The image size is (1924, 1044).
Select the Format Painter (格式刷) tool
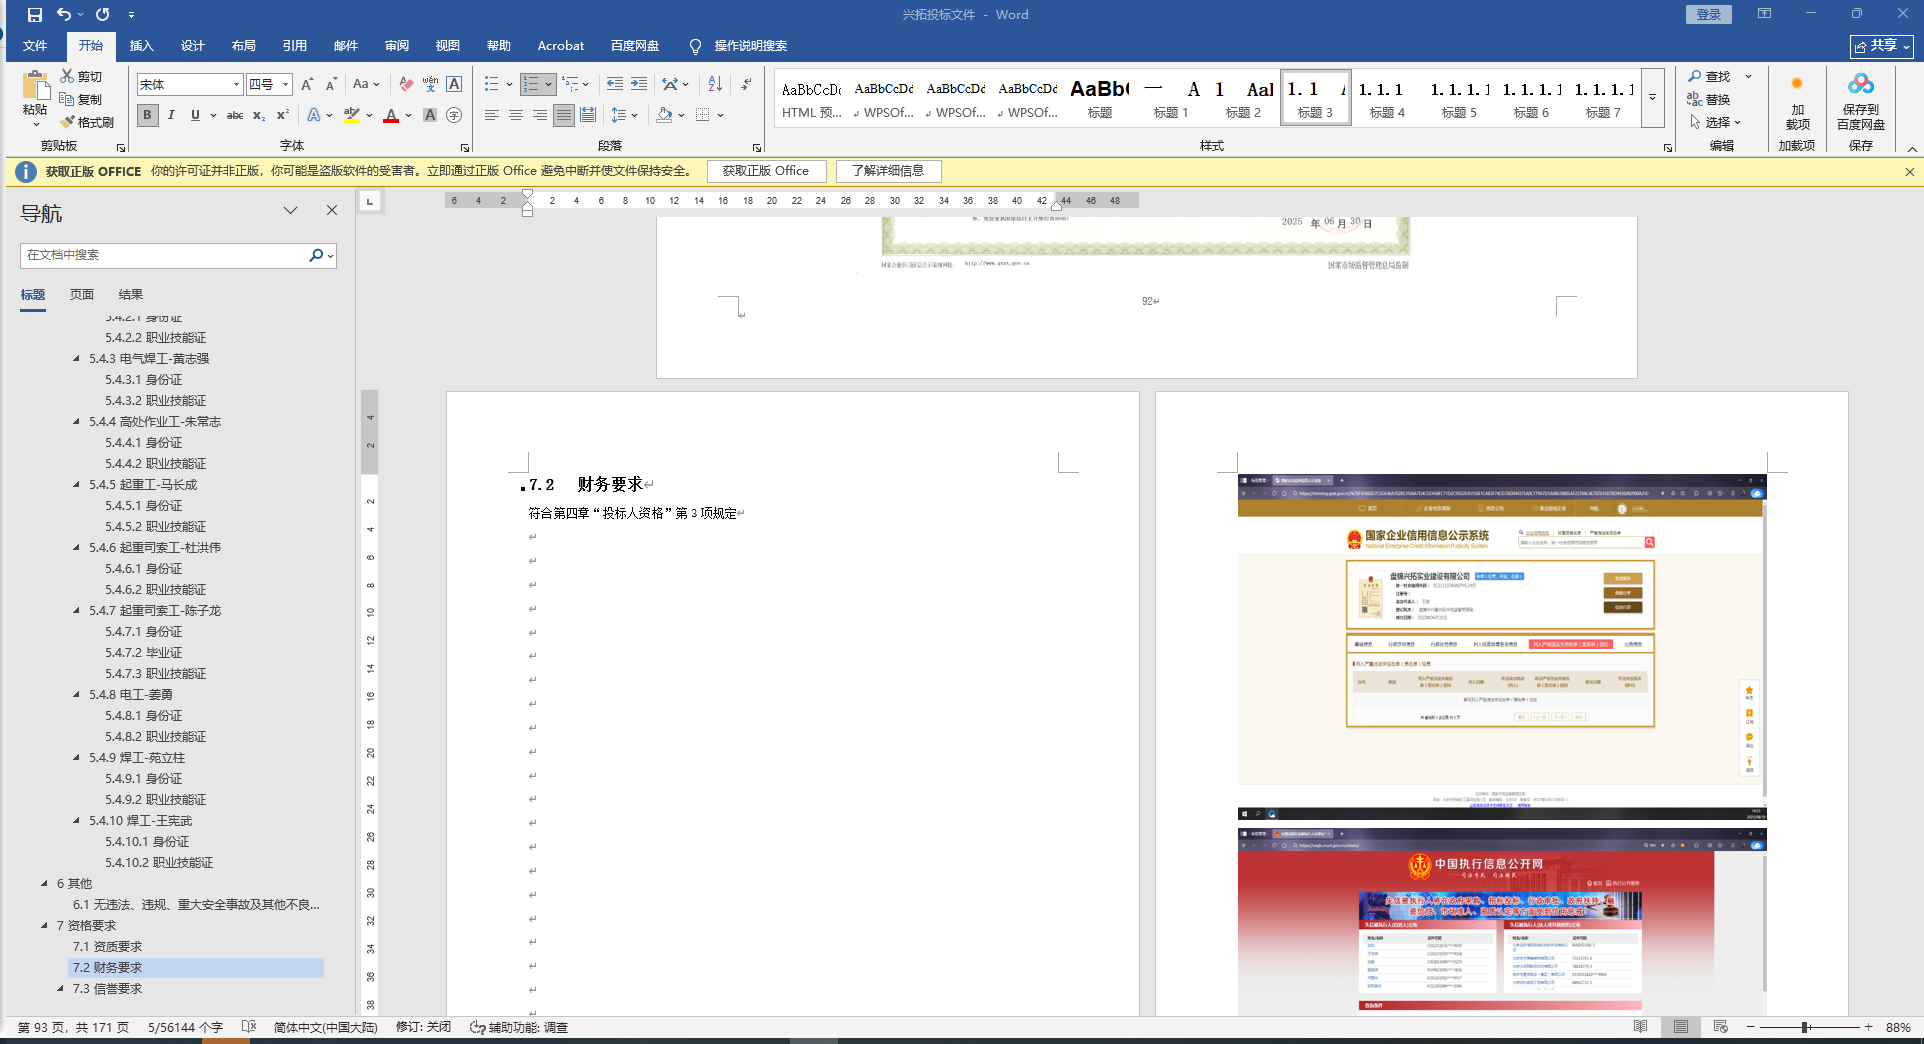[x=87, y=122]
